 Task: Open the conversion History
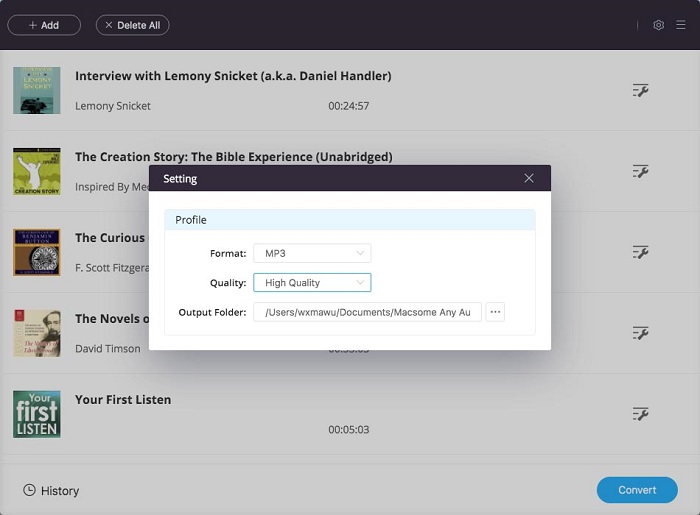coord(51,491)
